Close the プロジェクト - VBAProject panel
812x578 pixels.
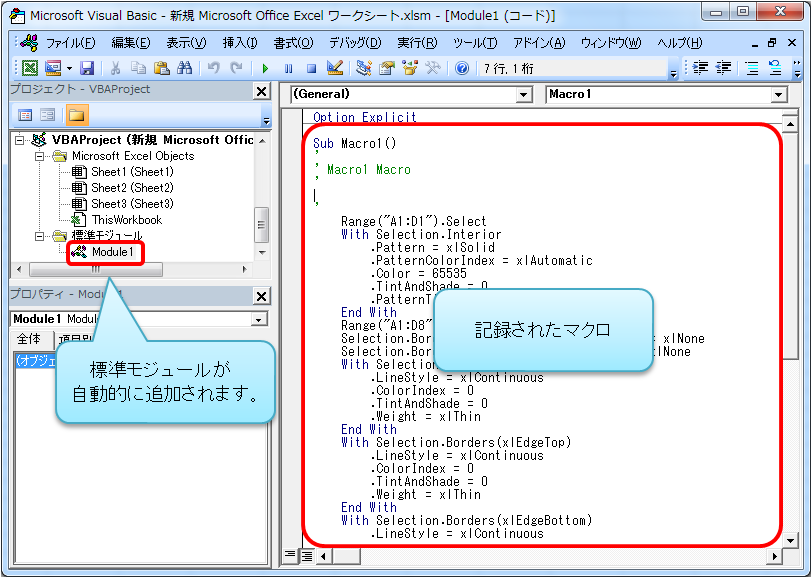pos(262,92)
